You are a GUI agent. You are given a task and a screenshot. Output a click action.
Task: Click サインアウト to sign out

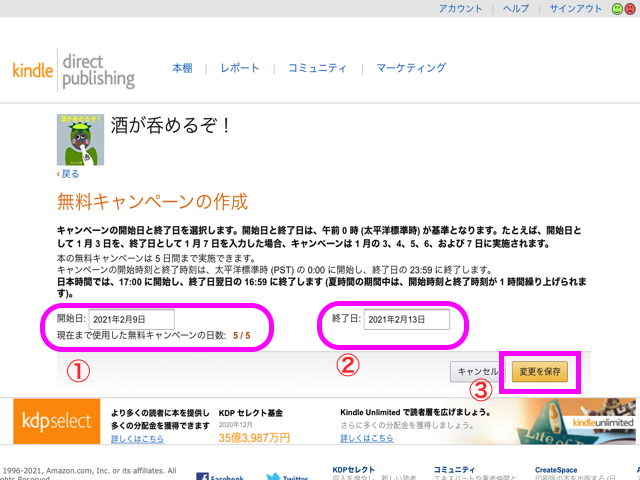point(576,9)
